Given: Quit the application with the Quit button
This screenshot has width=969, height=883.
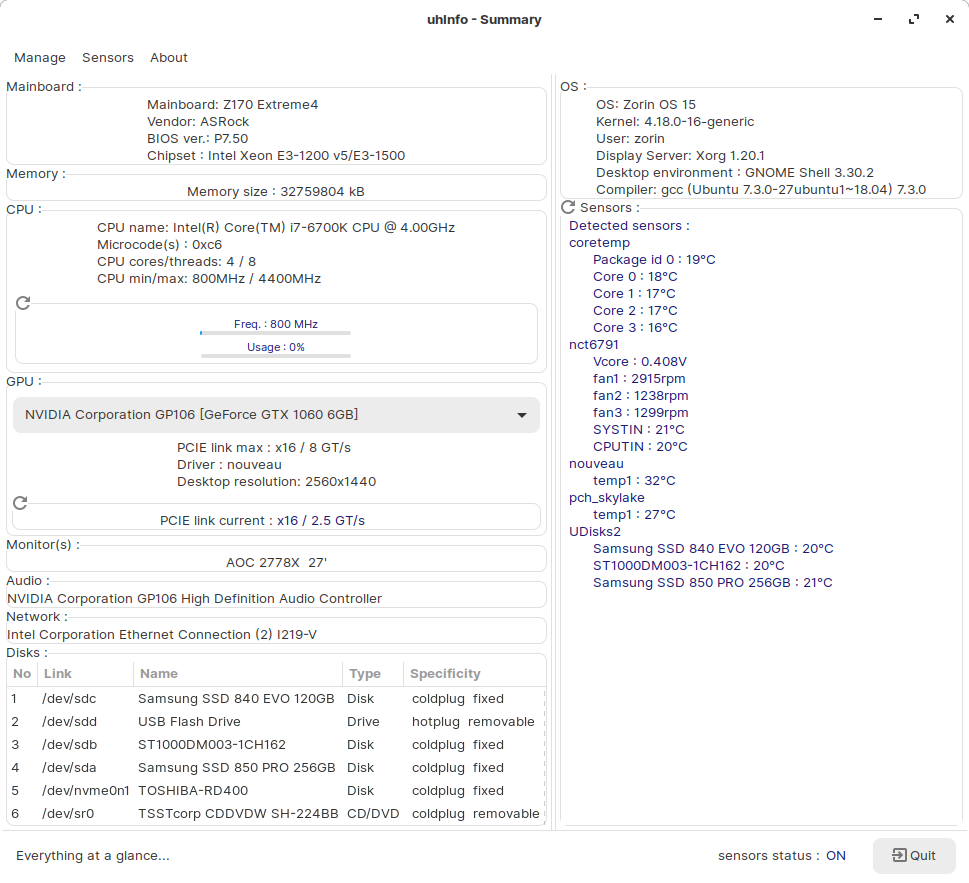Looking at the screenshot, I should [914, 856].
